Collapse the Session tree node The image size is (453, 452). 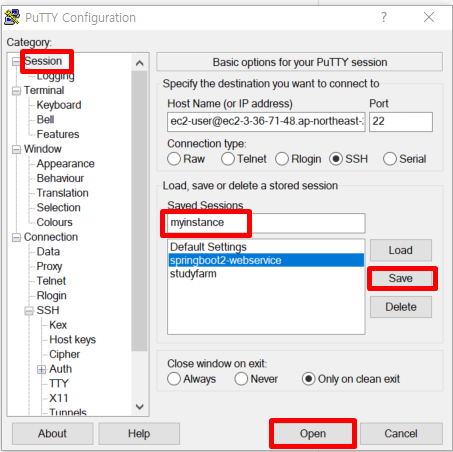[x=16, y=62]
